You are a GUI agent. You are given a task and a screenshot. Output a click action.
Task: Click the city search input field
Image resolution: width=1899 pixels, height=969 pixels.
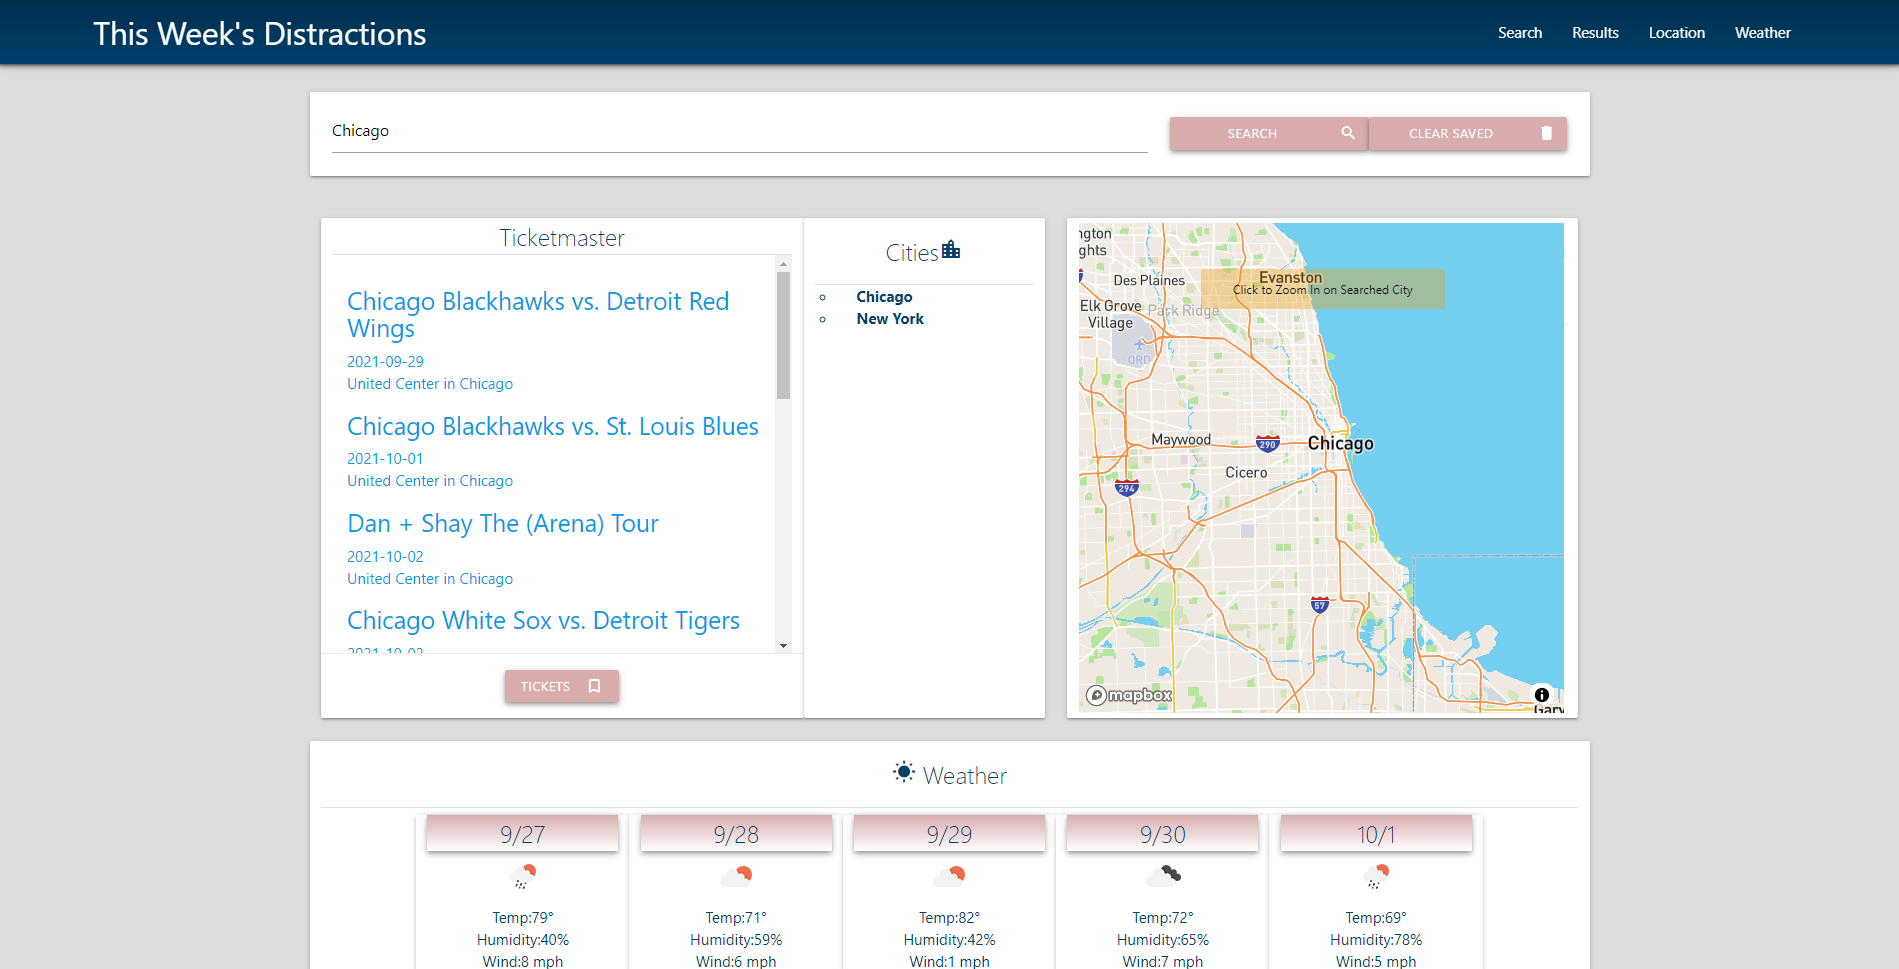coord(738,132)
